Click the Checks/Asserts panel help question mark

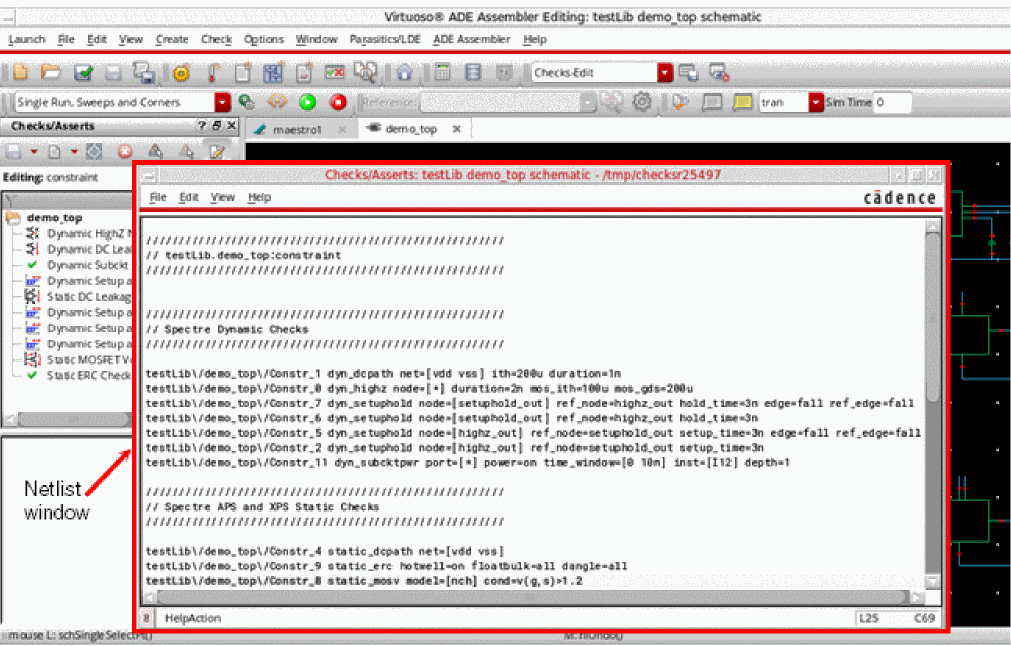(202, 125)
